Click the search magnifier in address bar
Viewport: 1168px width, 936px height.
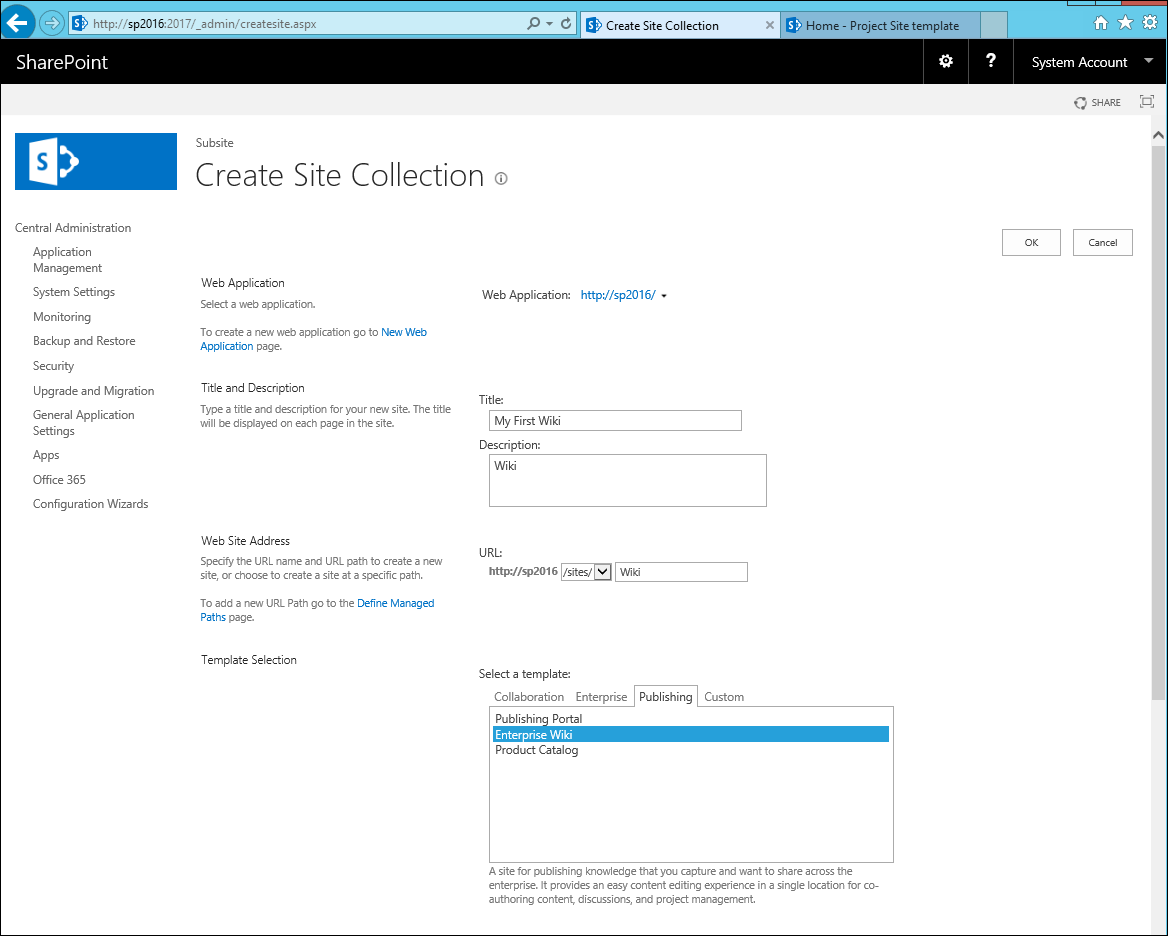533,24
